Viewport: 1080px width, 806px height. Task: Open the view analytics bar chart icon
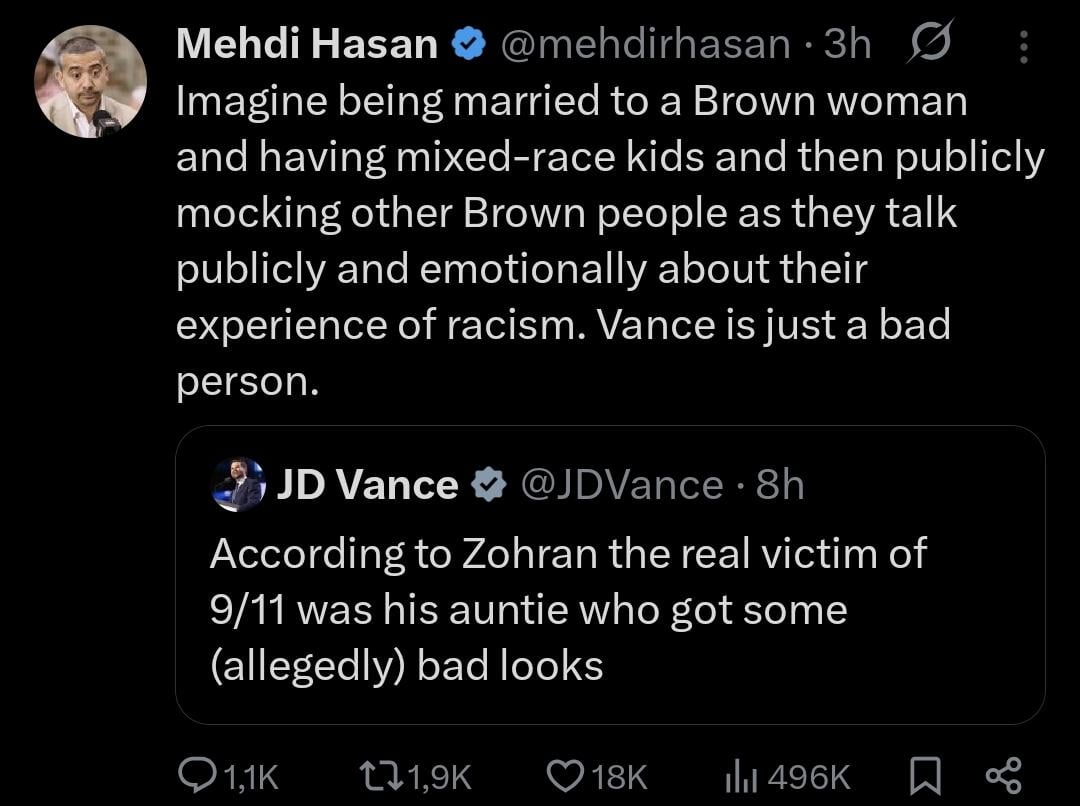739,775
